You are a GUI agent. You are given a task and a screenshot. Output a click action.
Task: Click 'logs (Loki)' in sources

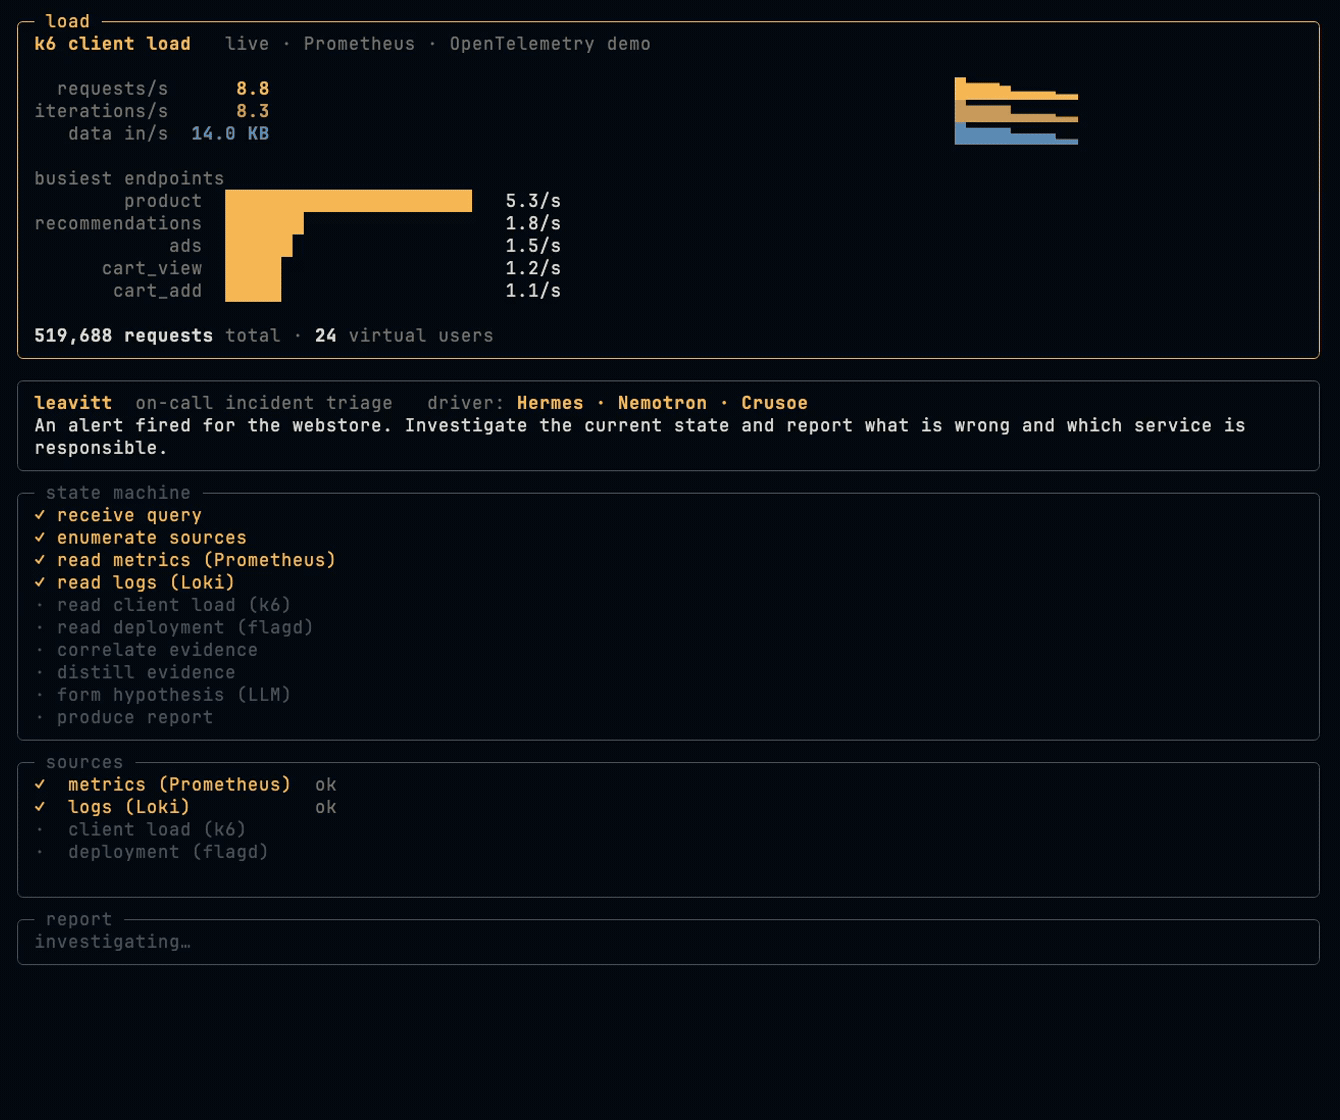[x=129, y=806]
